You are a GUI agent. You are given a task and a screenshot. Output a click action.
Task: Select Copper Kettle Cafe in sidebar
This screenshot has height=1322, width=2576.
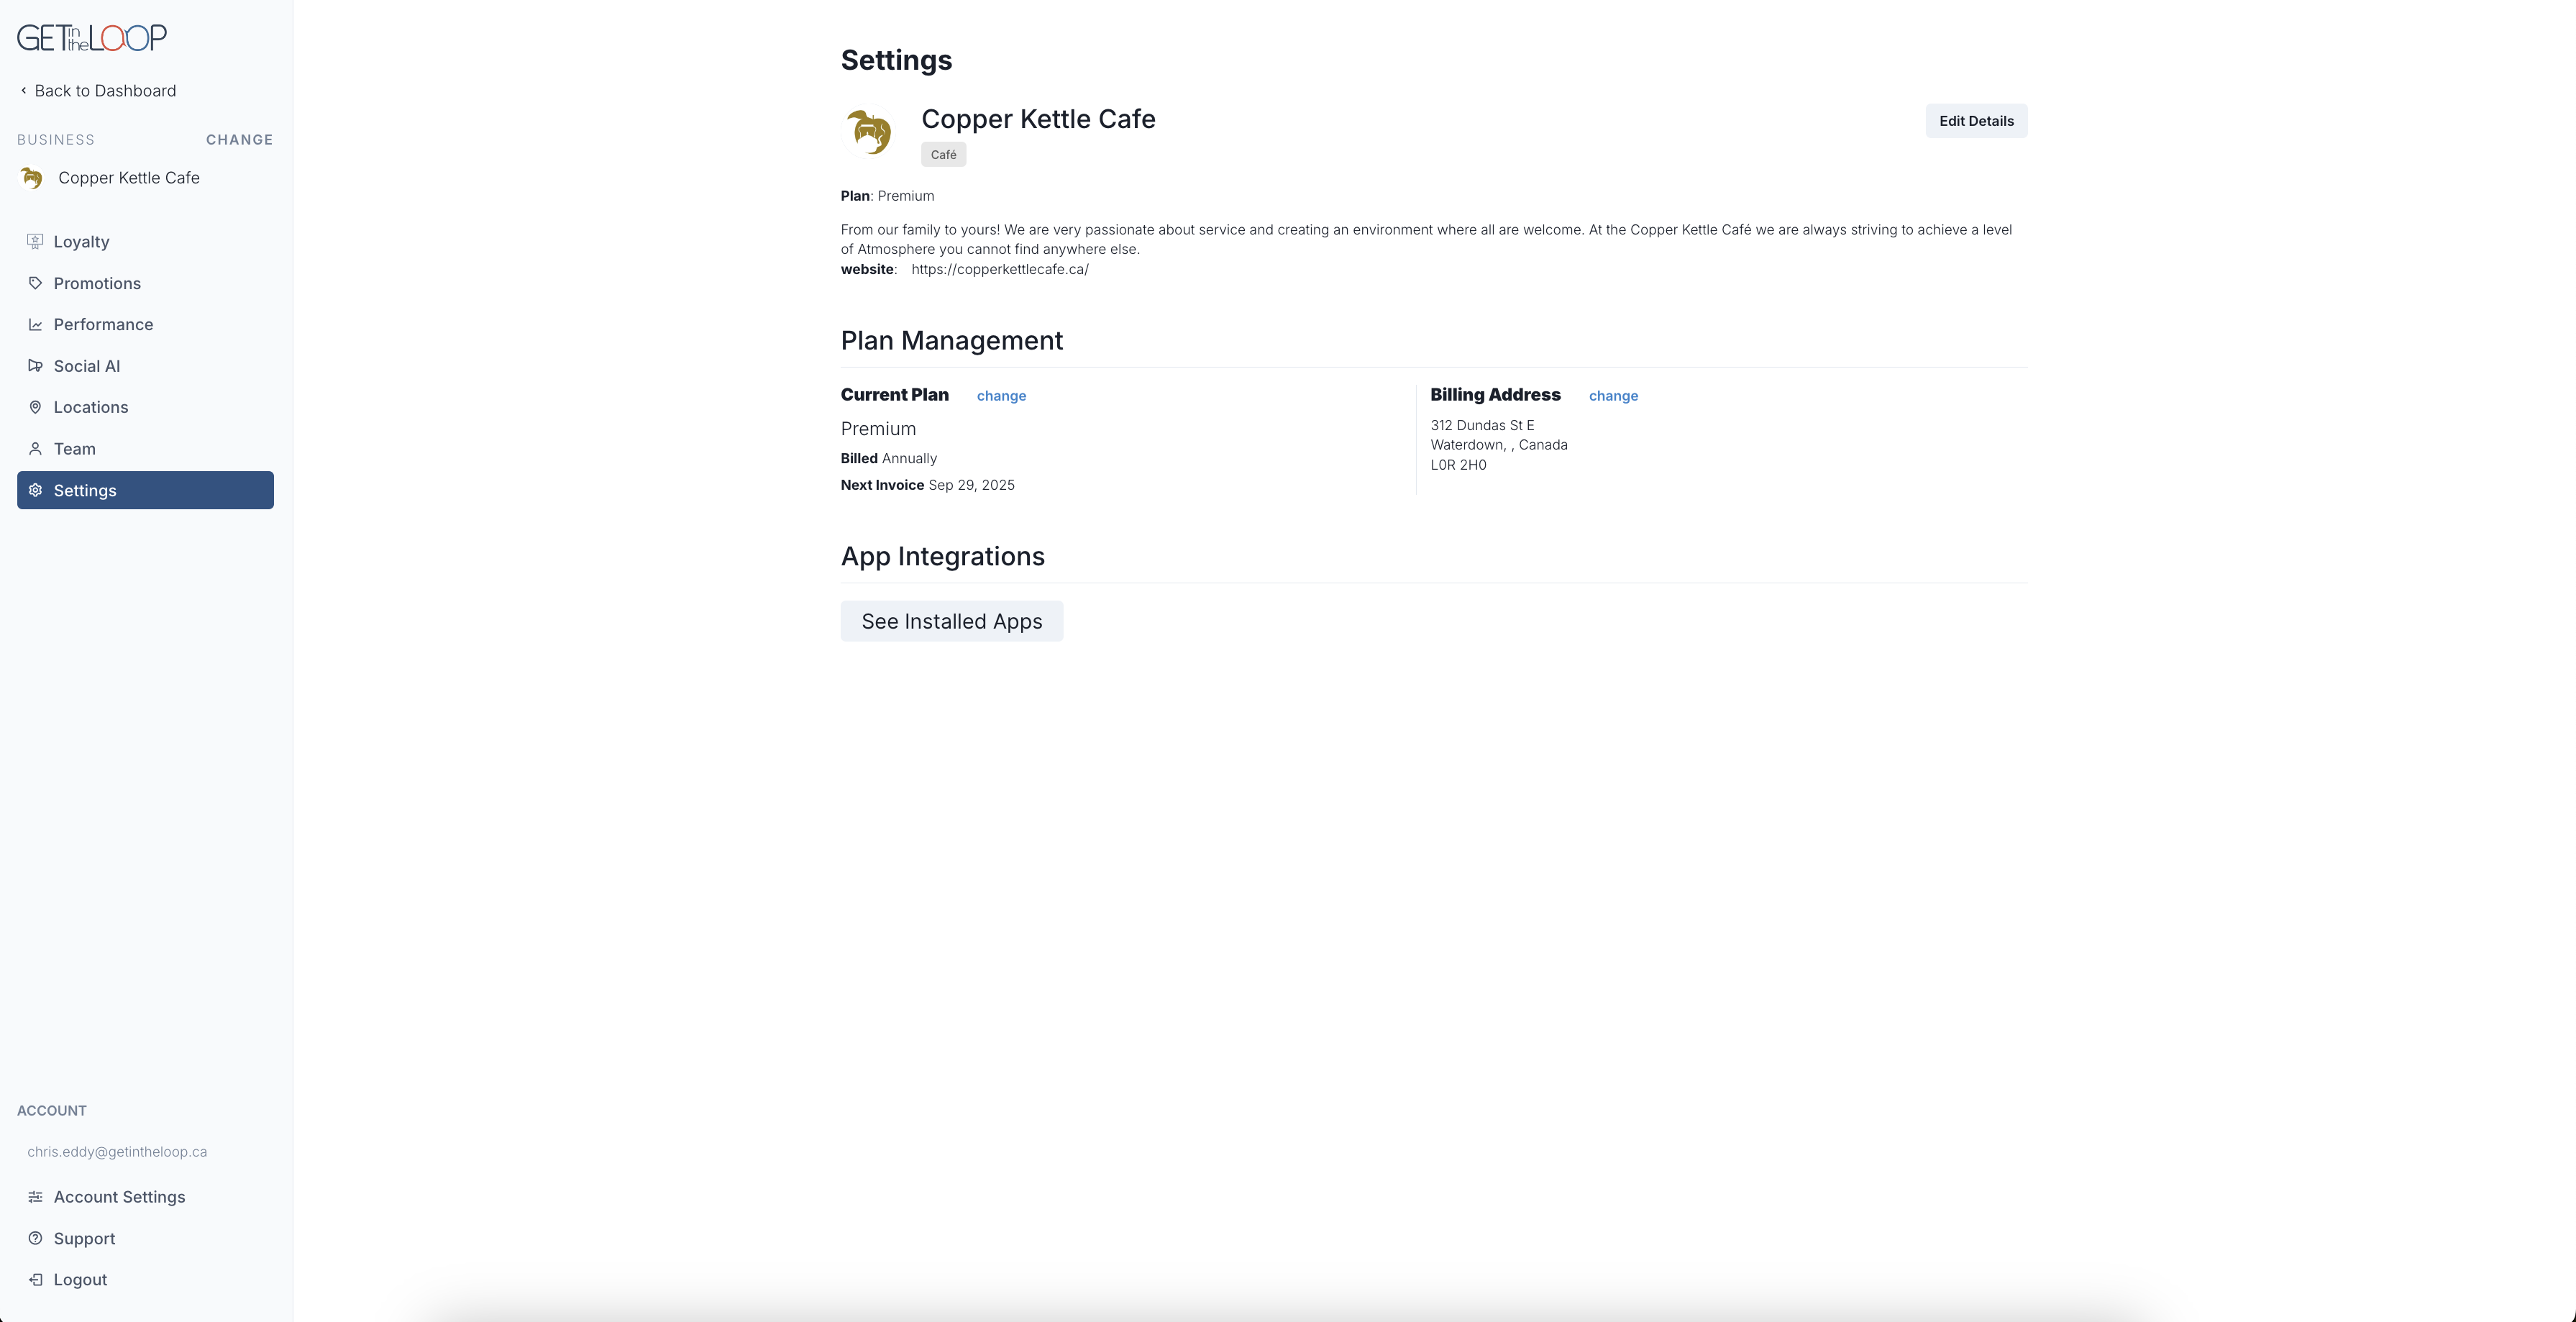point(128,178)
